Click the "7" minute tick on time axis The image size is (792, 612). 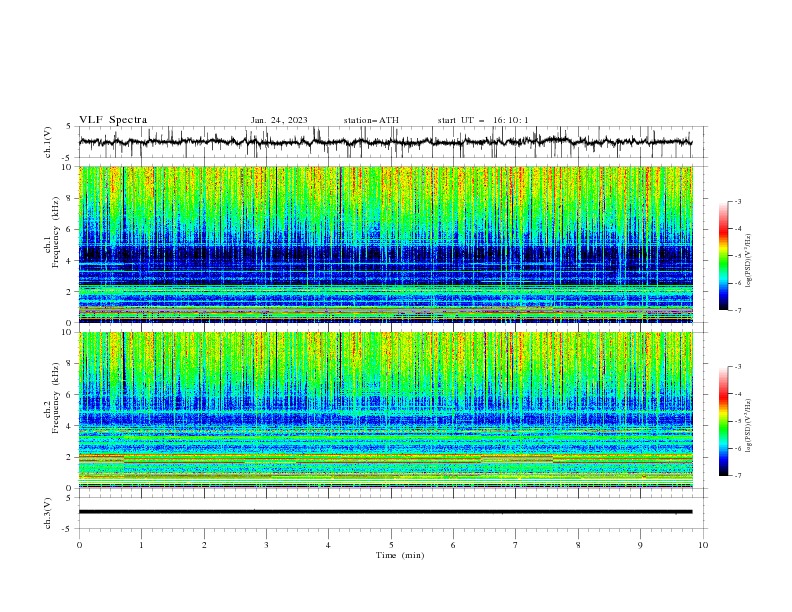(x=516, y=545)
